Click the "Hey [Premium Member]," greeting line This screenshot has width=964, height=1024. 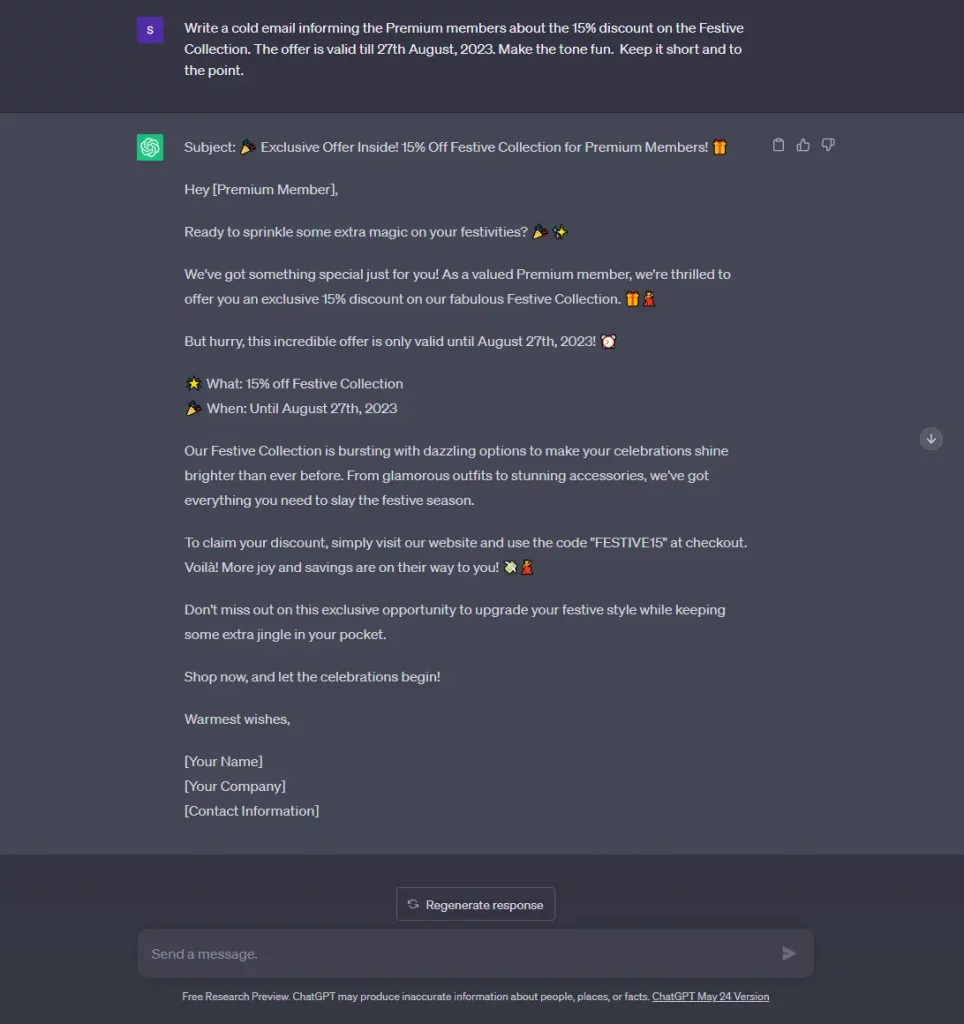click(x=261, y=189)
